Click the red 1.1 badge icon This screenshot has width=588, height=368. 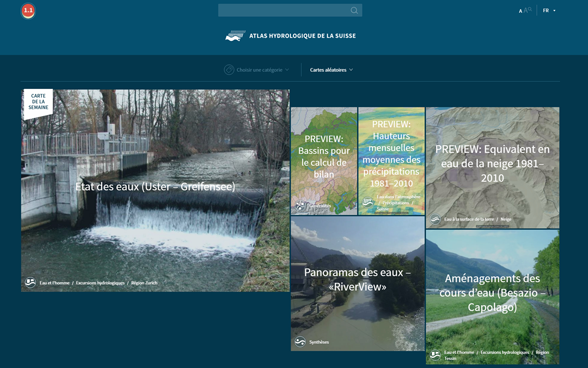coord(28,11)
